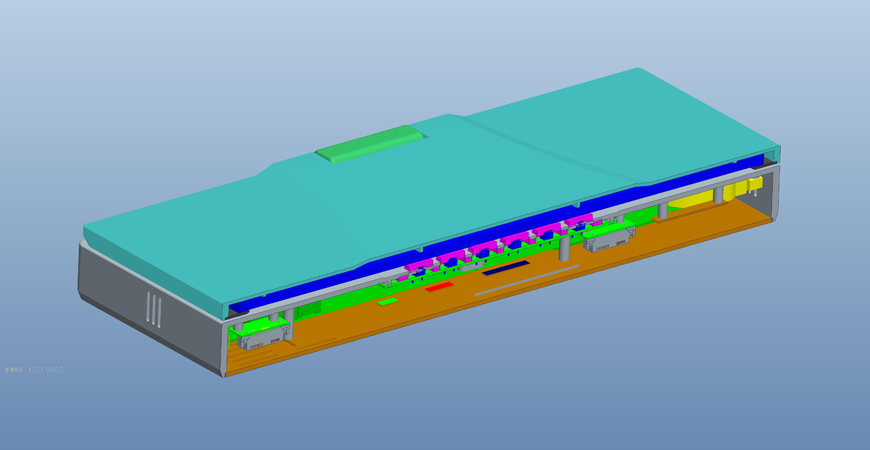
Task: Select the long gray strip on the orange board
Action: click(x=527, y=280)
